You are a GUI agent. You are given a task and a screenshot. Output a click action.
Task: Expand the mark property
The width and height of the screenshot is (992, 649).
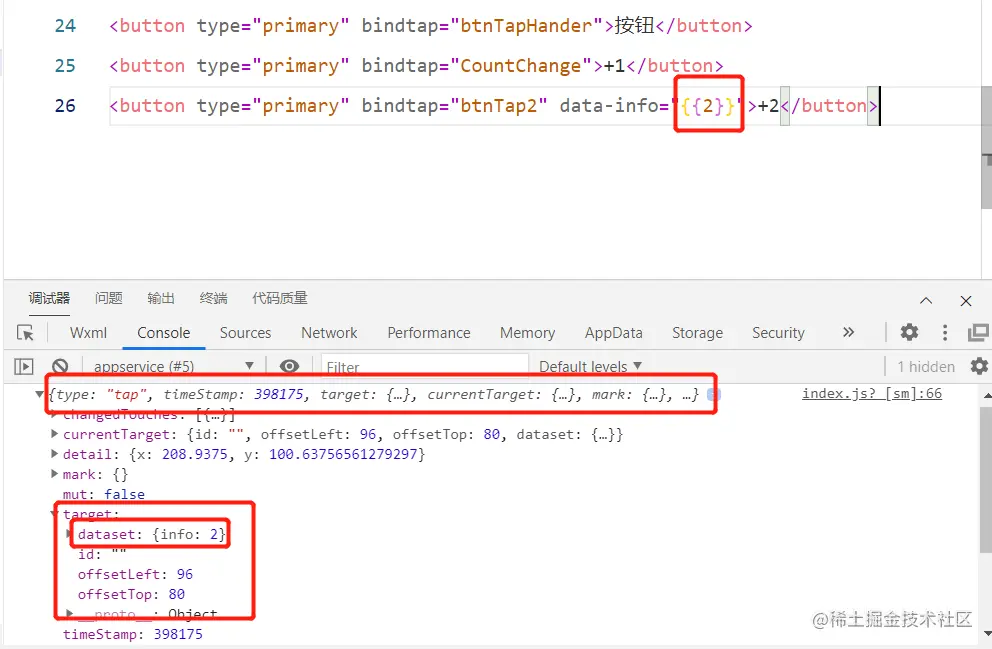point(54,474)
